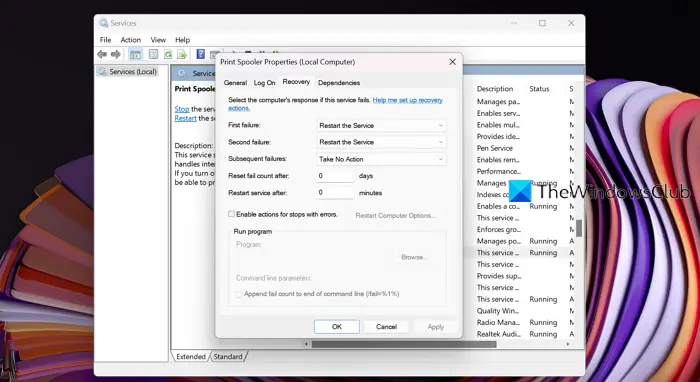Follow Help me set up recovery actions link
Screen dimensions: 700x382
coord(335,104)
